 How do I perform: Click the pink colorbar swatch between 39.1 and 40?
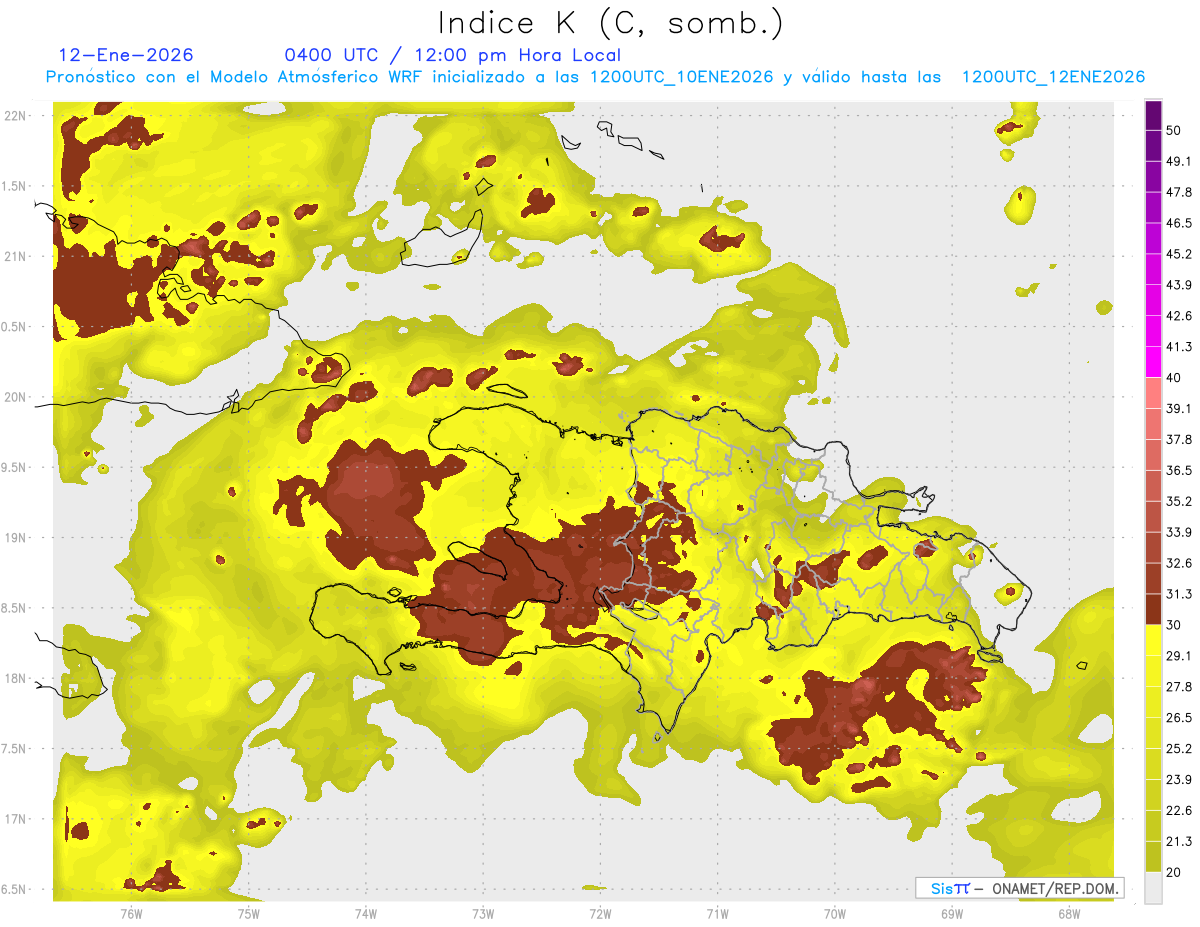1153,393
